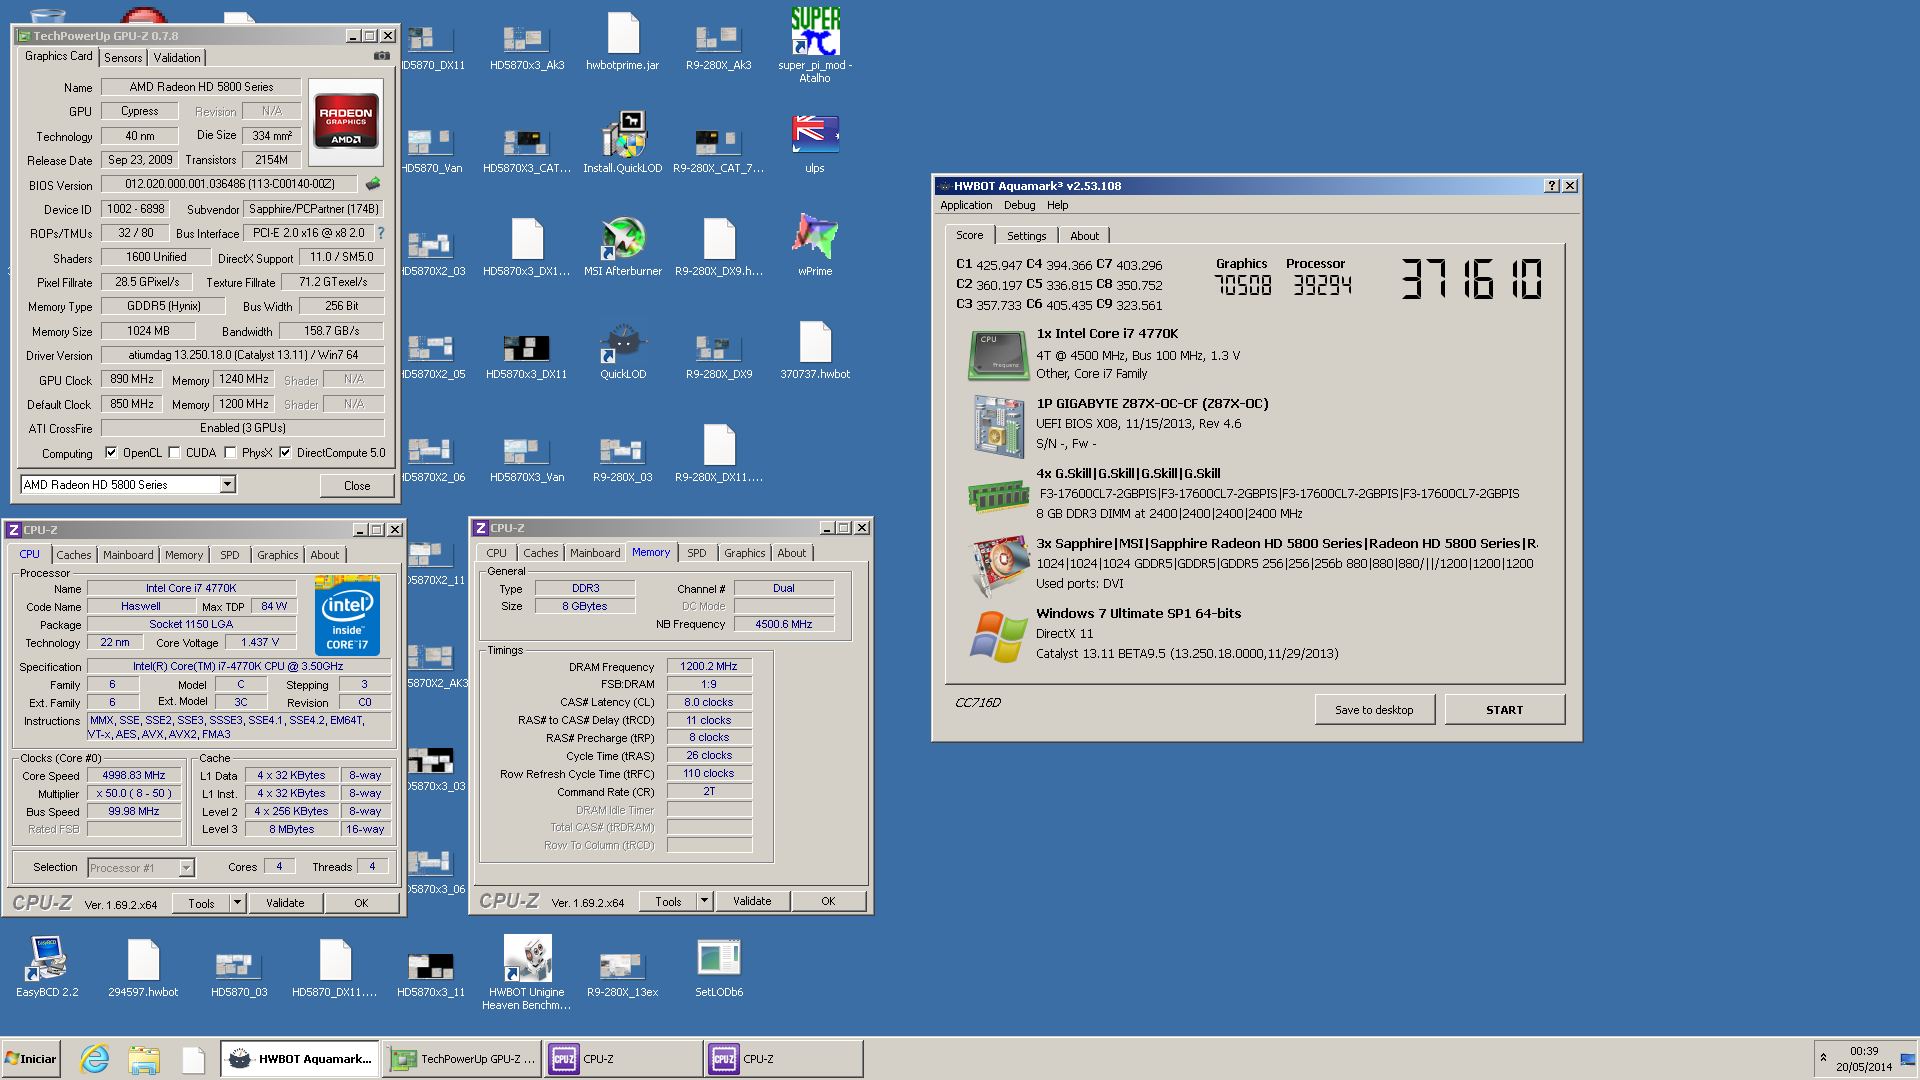Viewport: 1920px width, 1080px height.
Task: Click OK button in right CPU-Z
Action: pyautogui.click(x=828, y=901)
